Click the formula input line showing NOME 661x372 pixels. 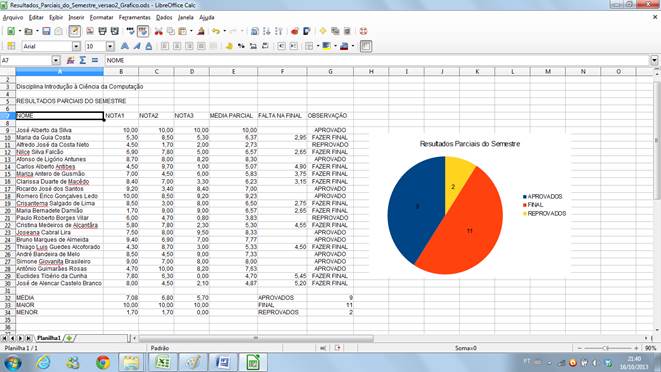377,60
